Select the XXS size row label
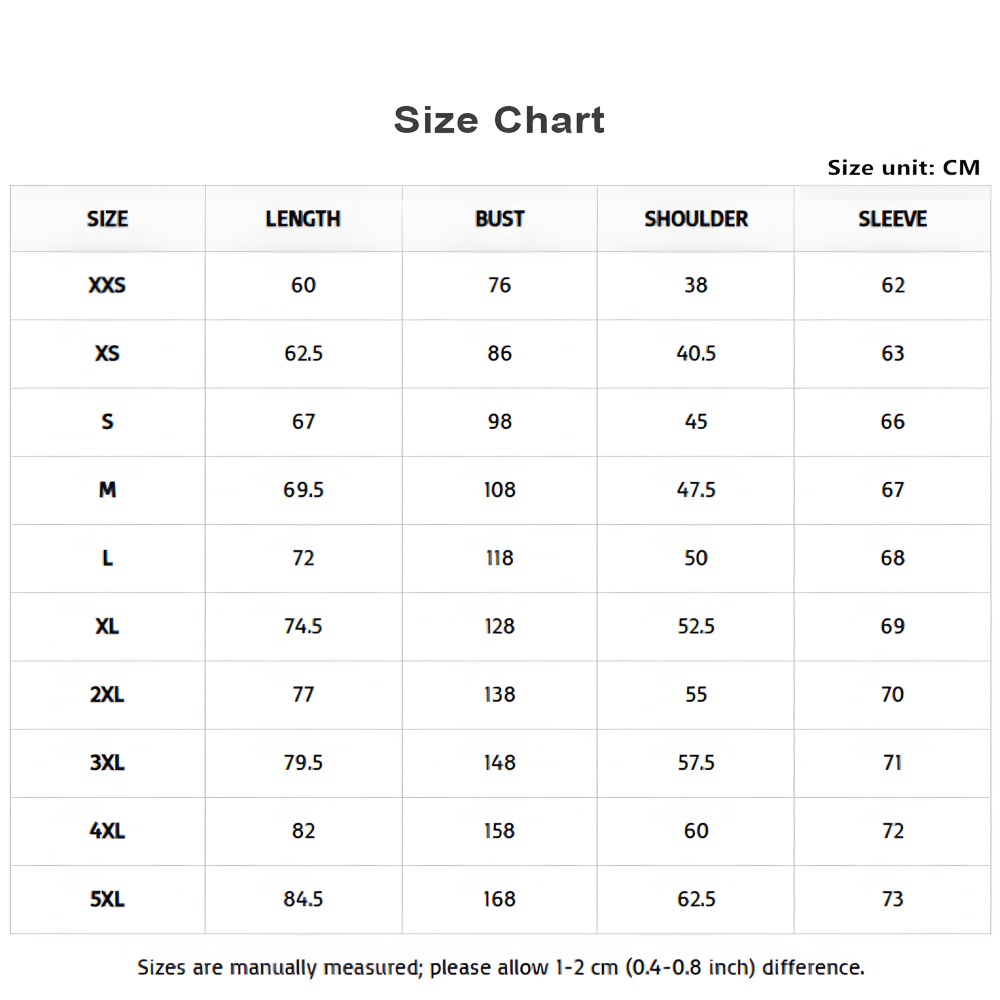1000x1000 pixels. tap(107, 285)
